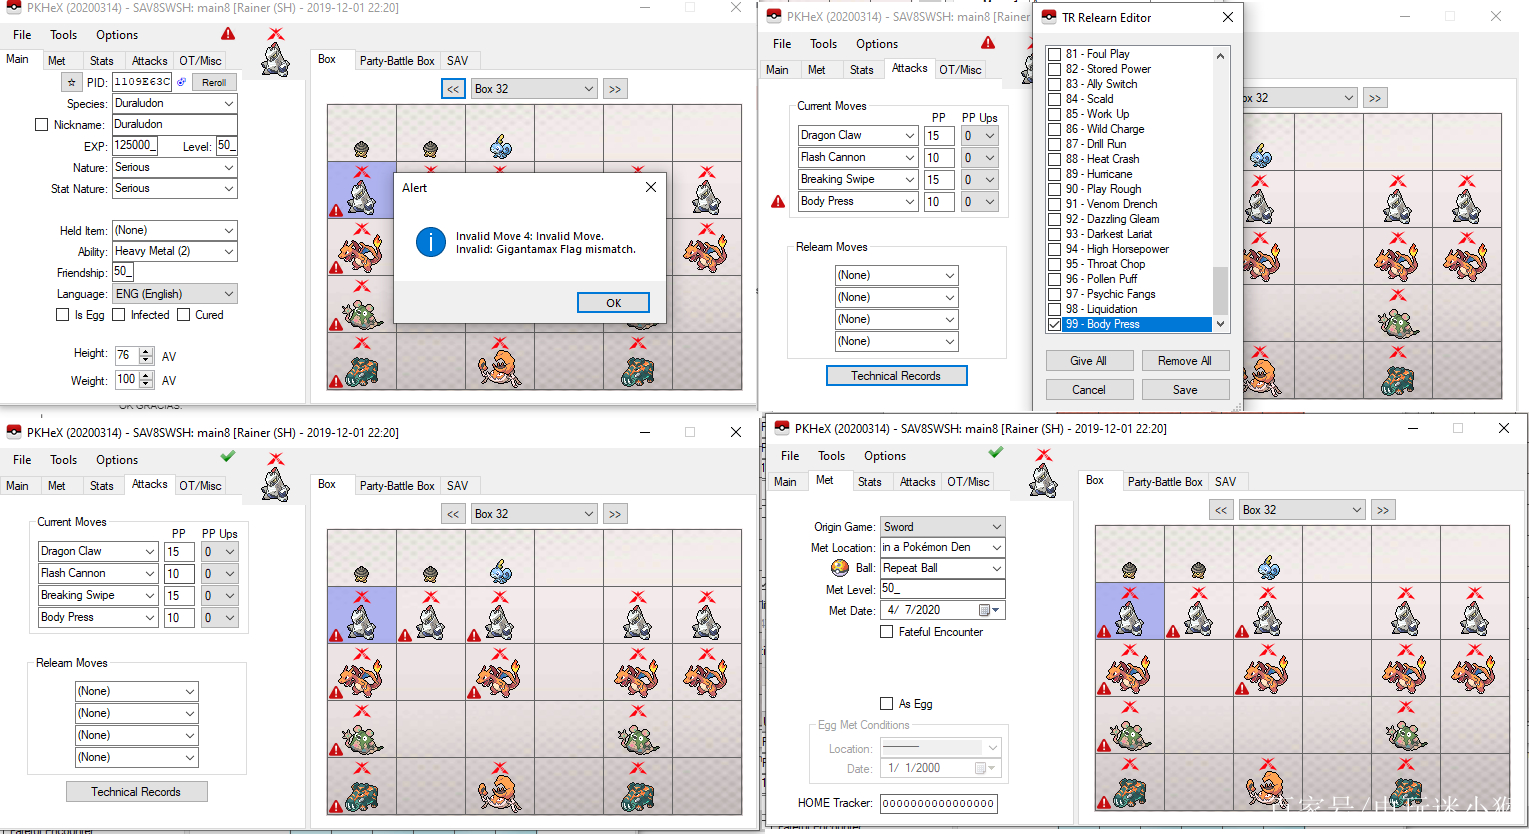
Task: Select the Kingler sprite in the Met-tab window box
Action: tap(1267, 784)
